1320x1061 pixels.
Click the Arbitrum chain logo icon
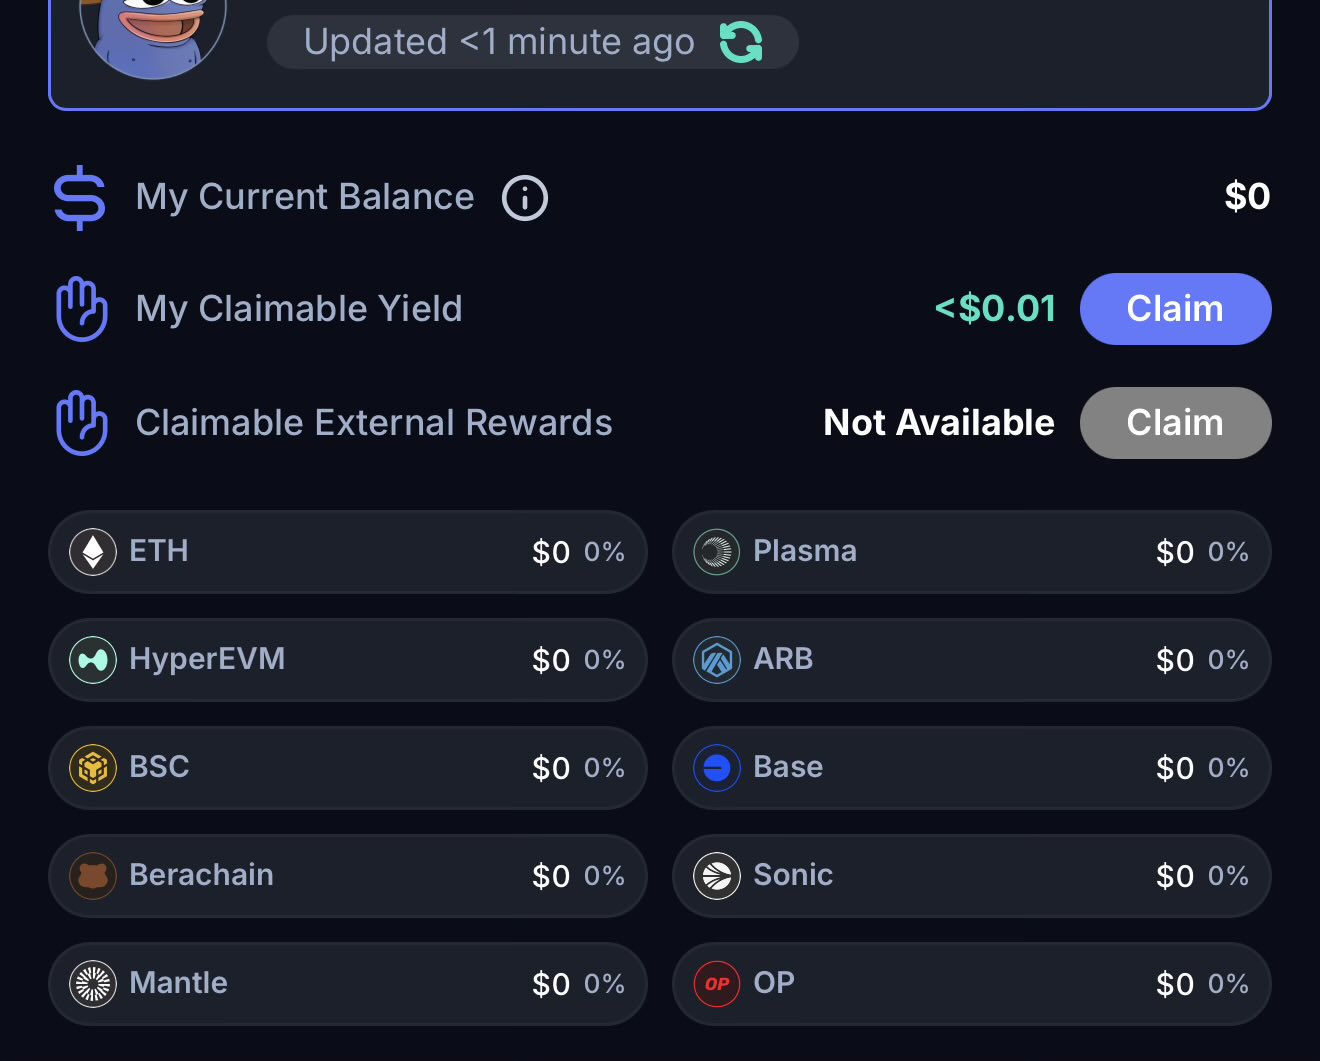tap(717, 660)
